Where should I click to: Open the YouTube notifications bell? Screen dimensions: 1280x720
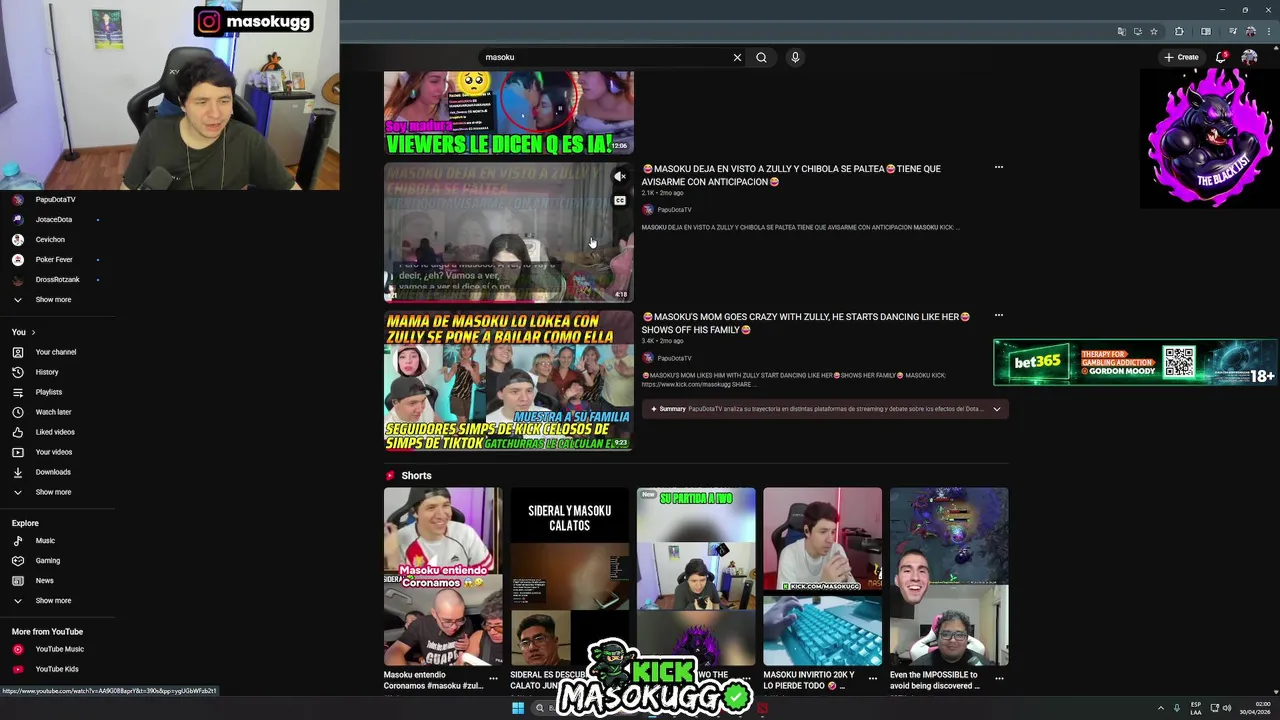(1221, 57)
